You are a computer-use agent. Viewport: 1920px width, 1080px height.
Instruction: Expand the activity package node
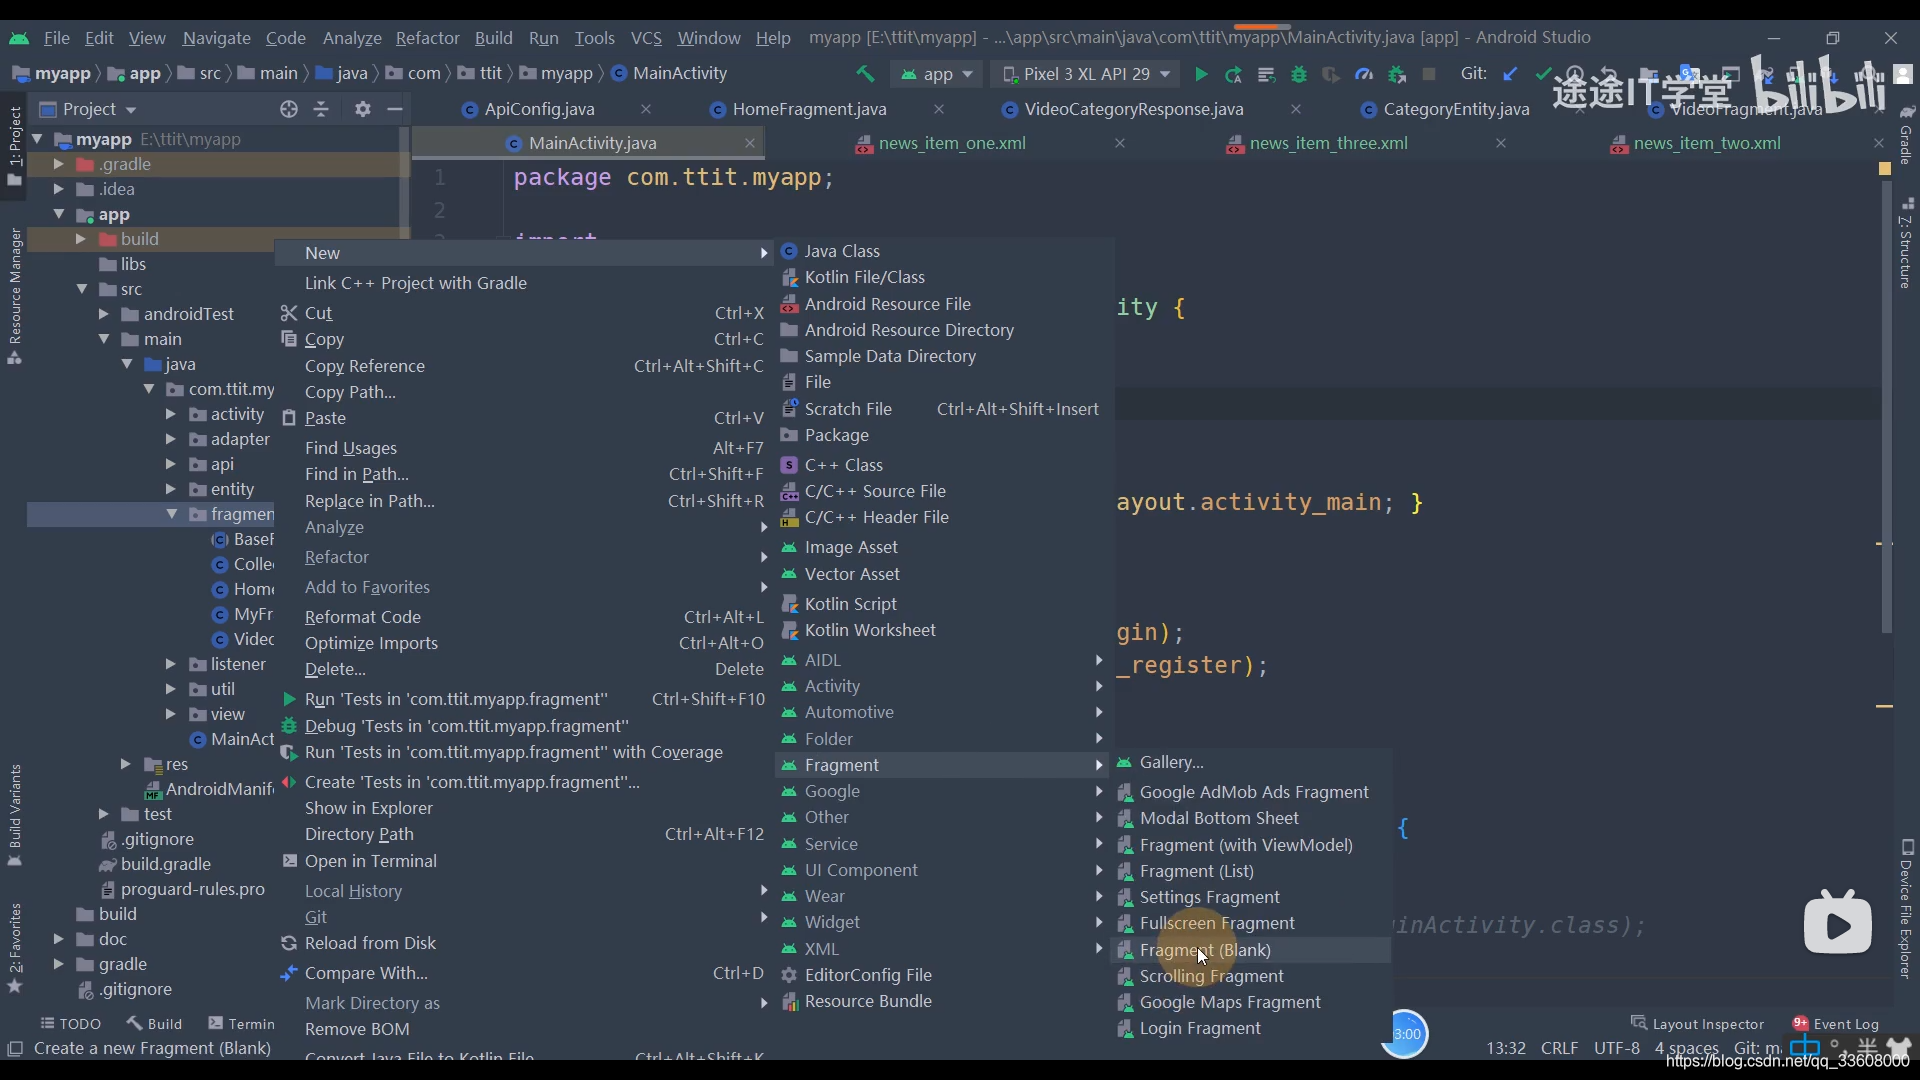coord(170,414)
